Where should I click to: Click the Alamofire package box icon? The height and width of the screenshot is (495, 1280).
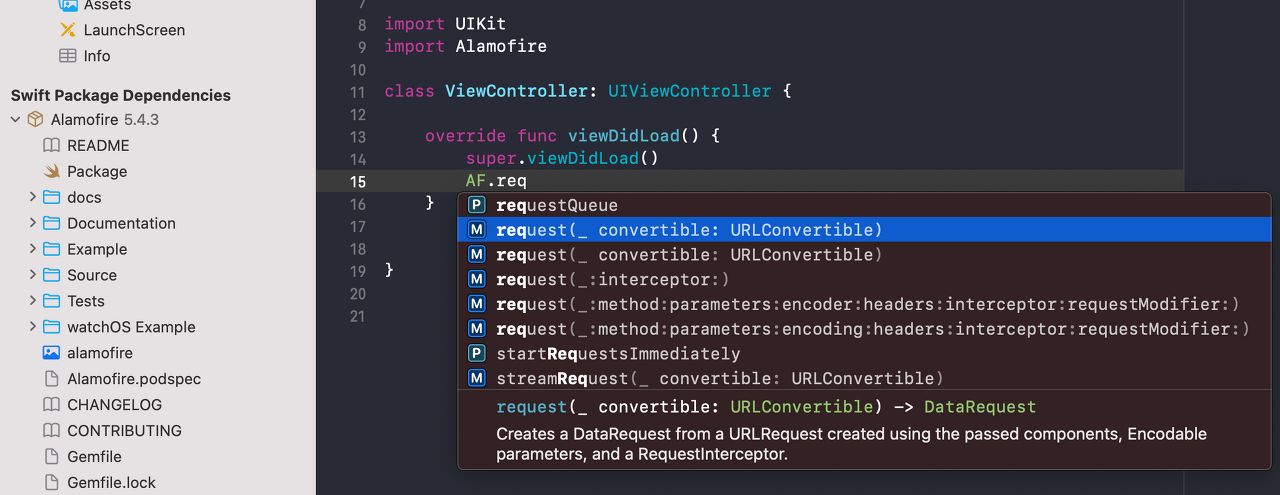35,120
